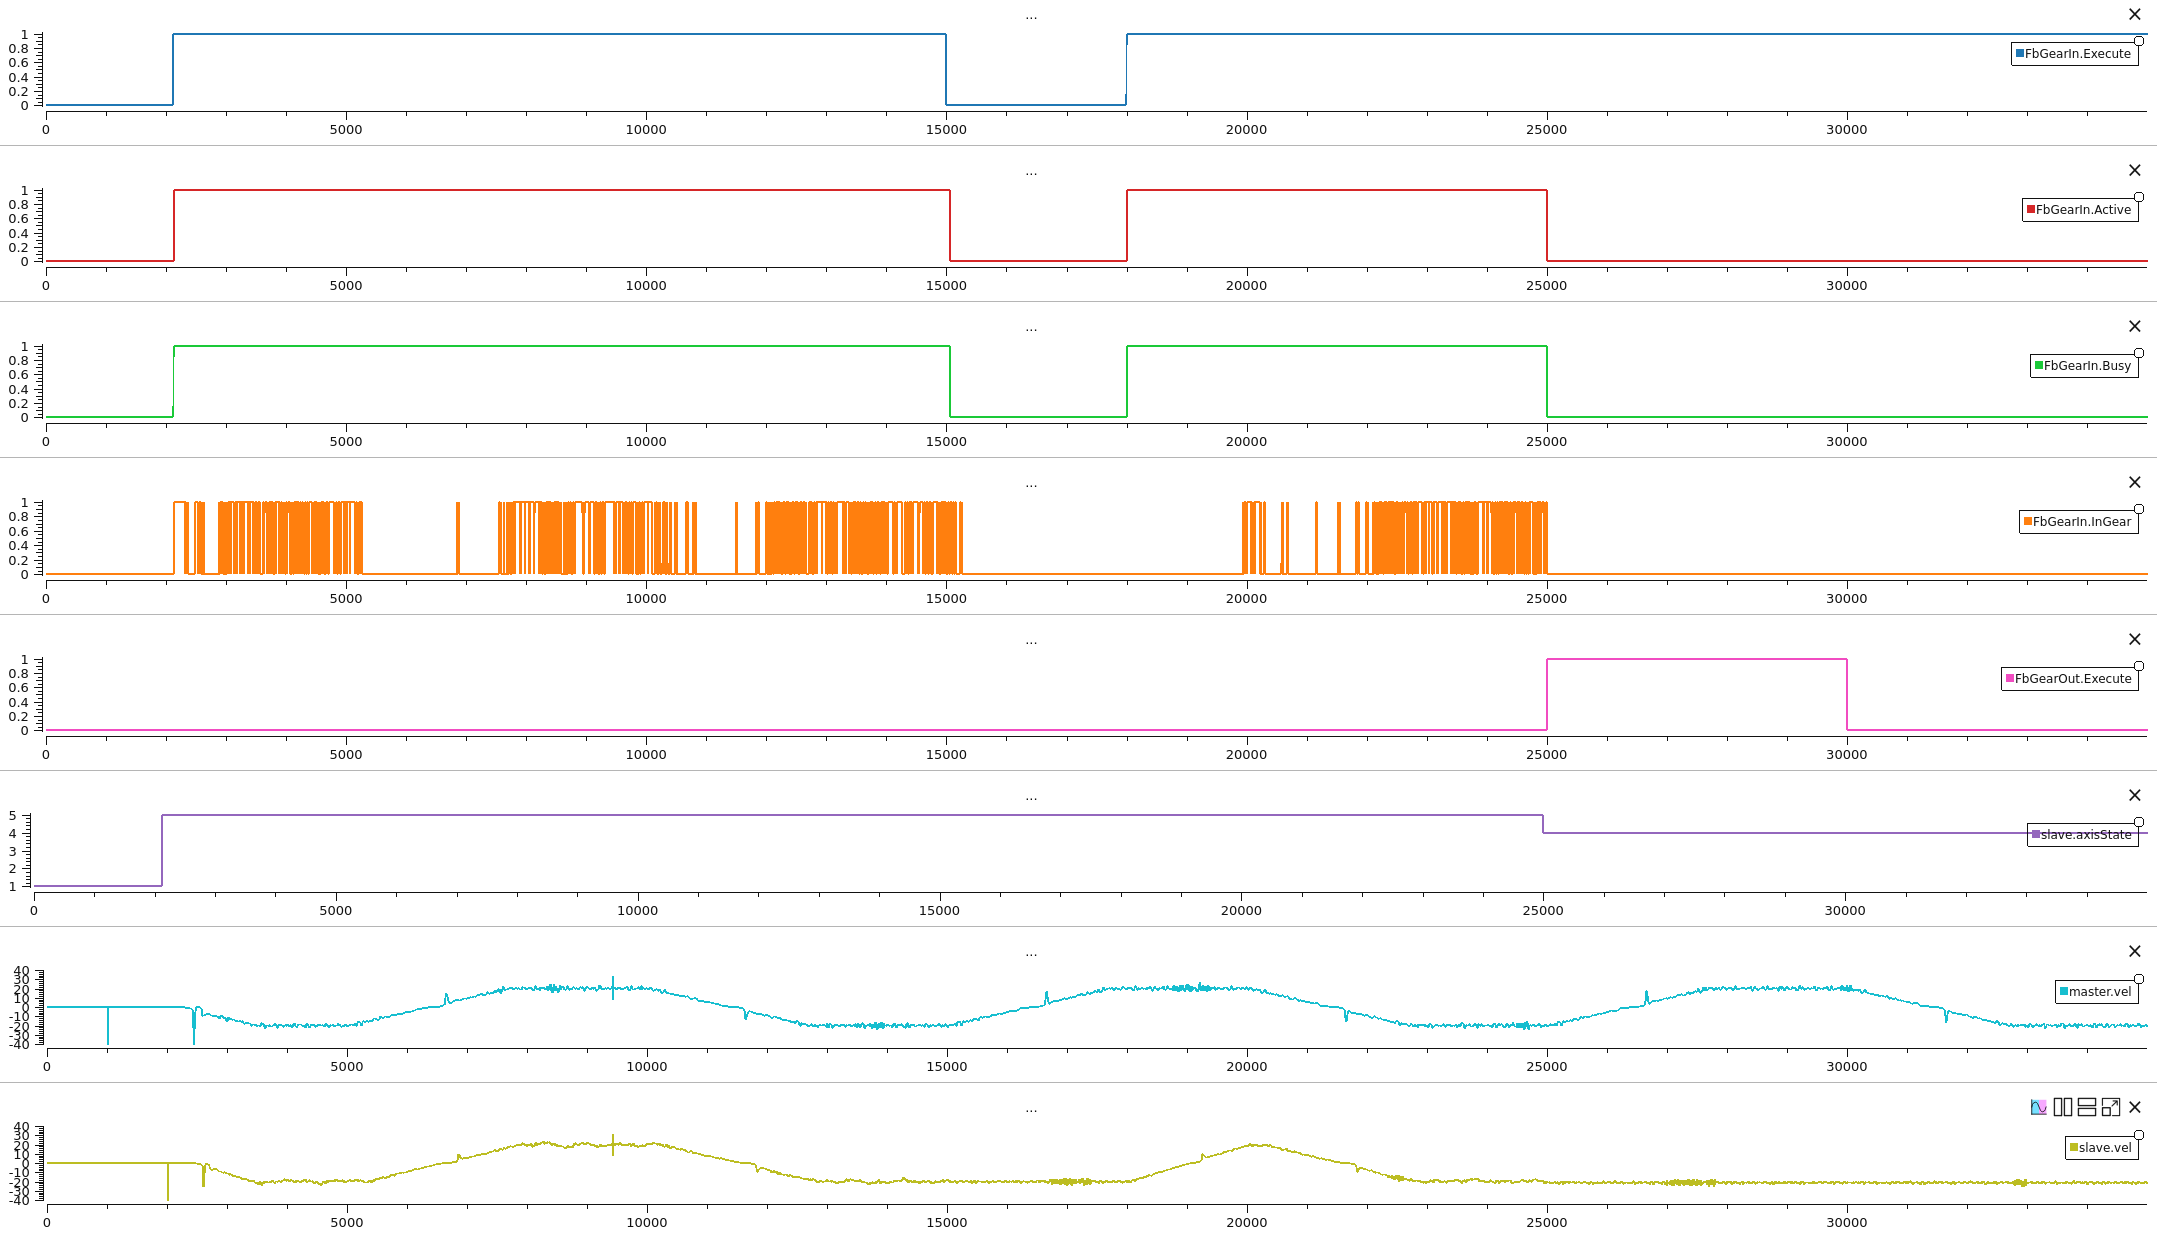Click the title dots above slave.vel plot
Image resolution: width=2157 pixels, height=1238 pixels.
(x=1031, y=1109)
